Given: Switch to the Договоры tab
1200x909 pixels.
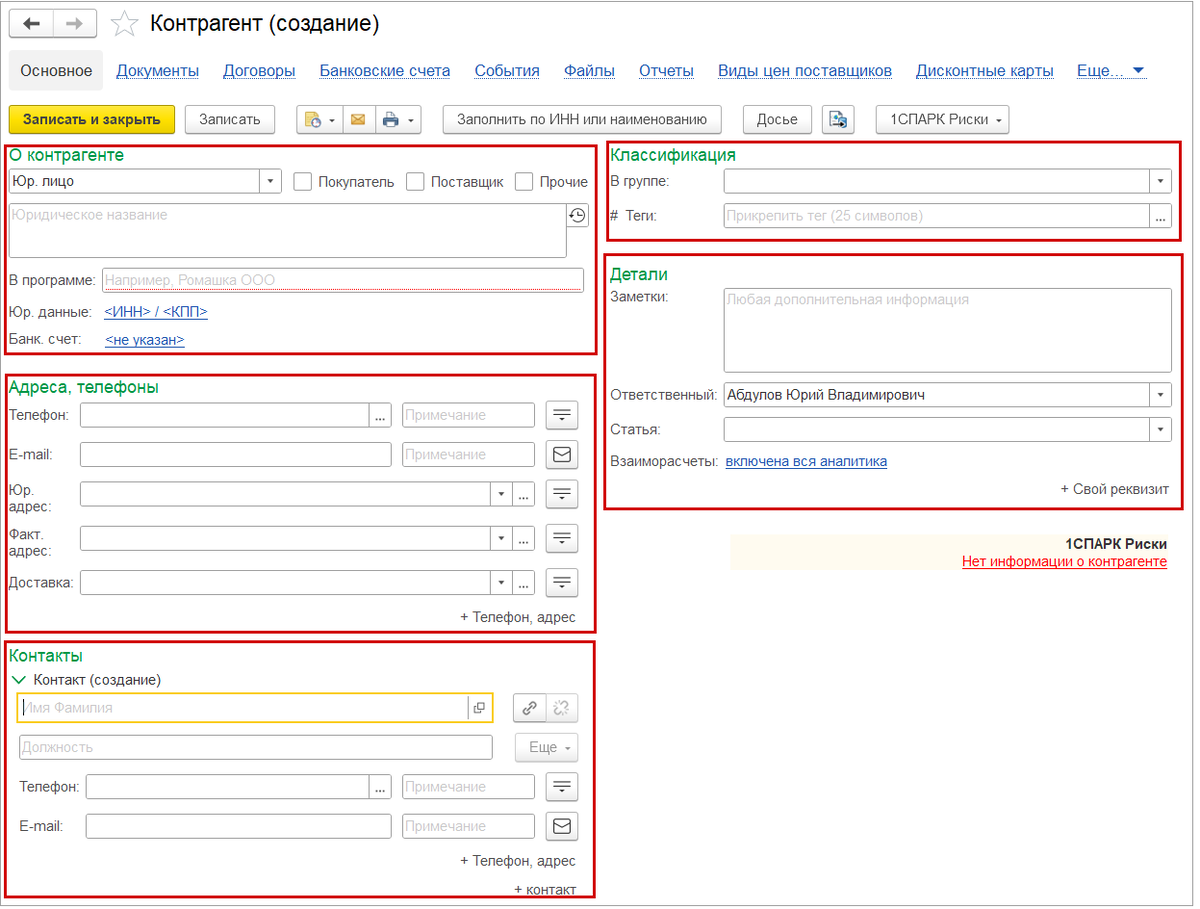Looking at the screenshot, I should [259, 71].
